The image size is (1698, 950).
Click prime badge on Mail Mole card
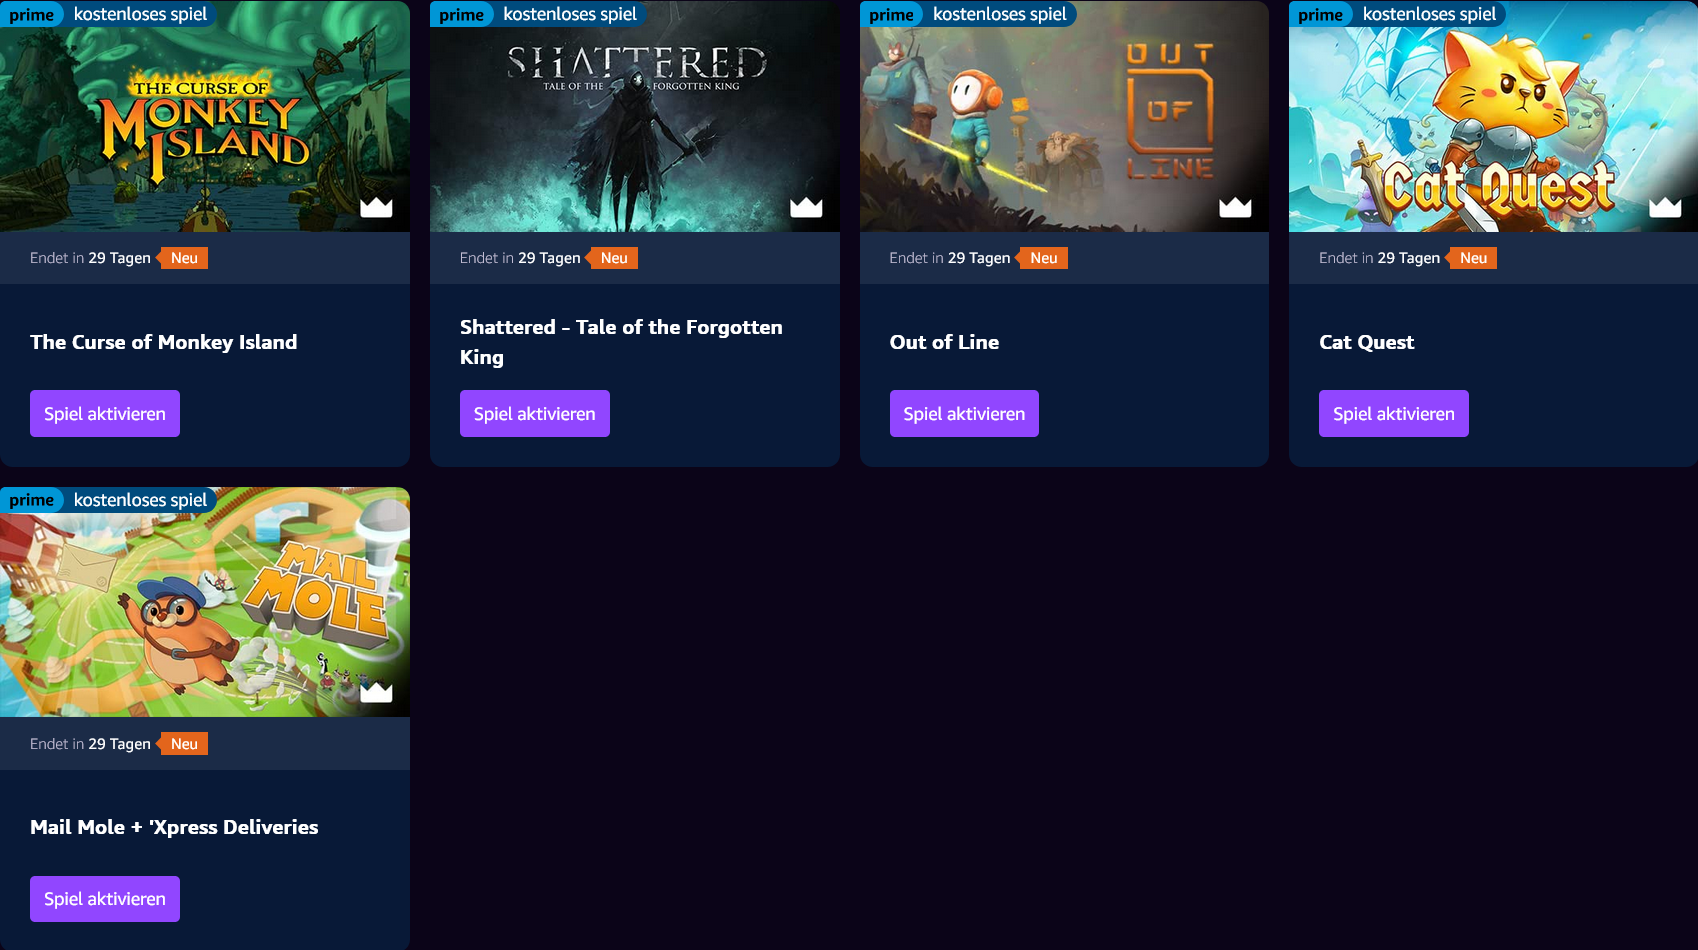[32, 500]
